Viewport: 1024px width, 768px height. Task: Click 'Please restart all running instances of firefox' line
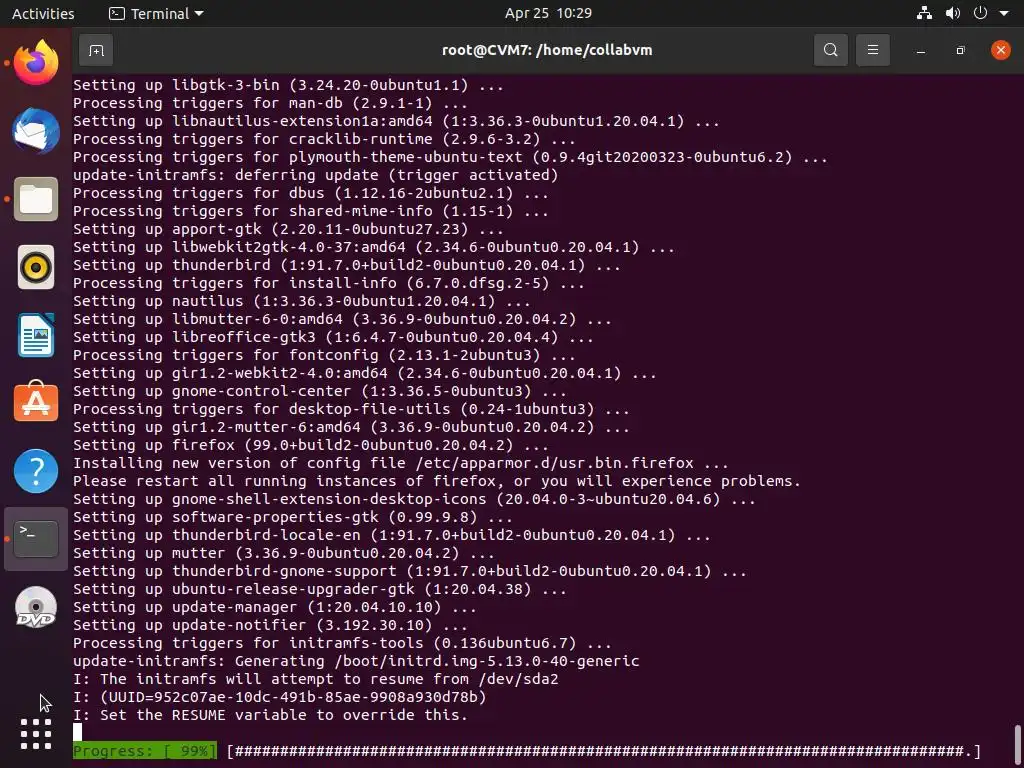[x=437, y=481]
